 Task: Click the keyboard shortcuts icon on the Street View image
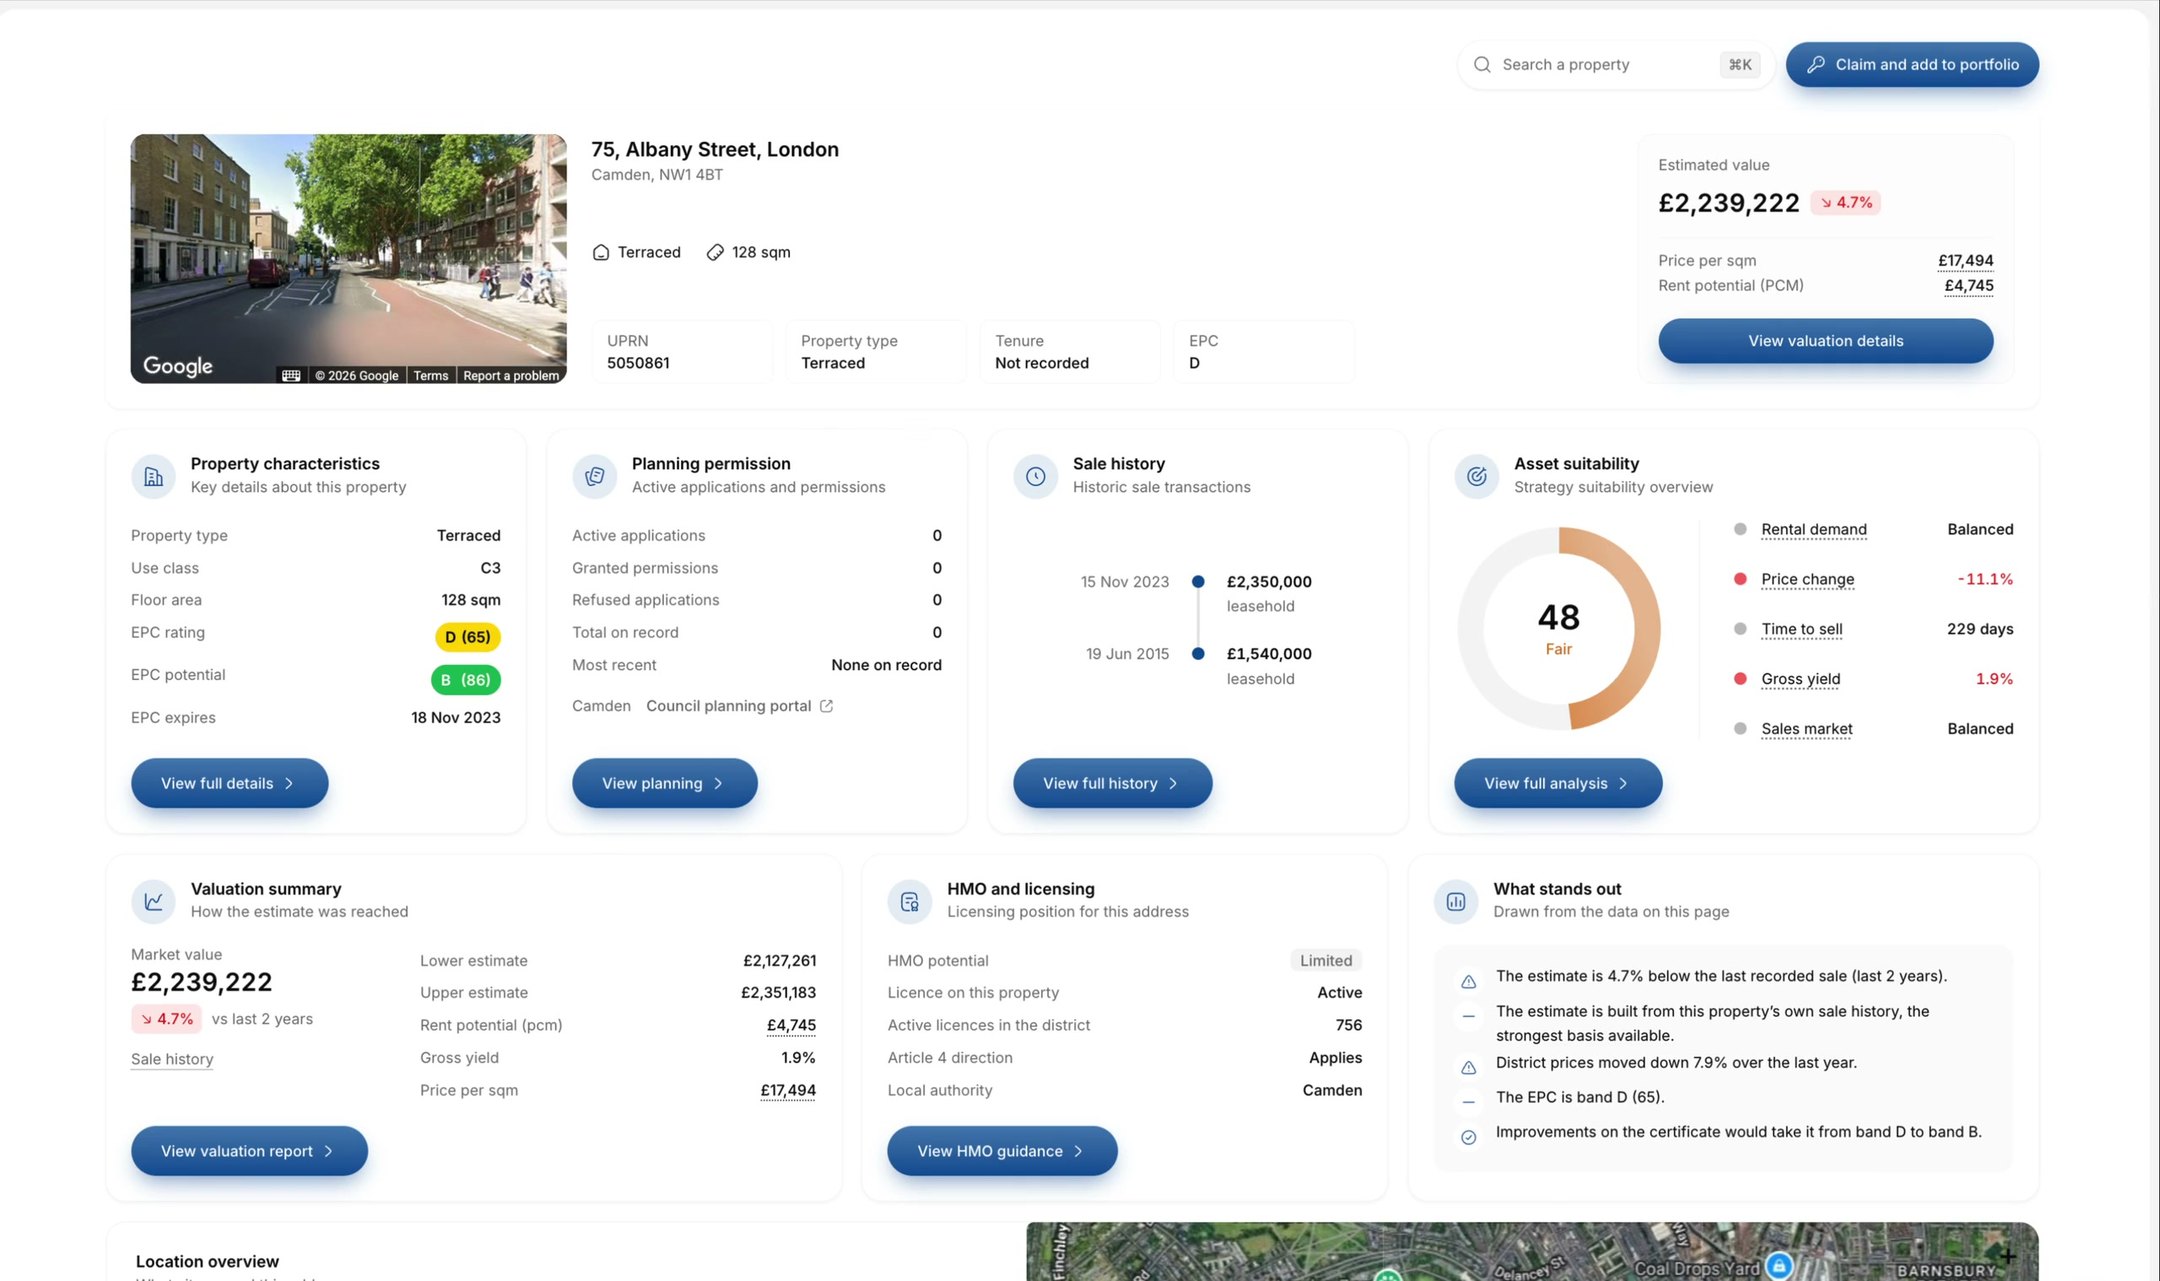tap(291, 375)
